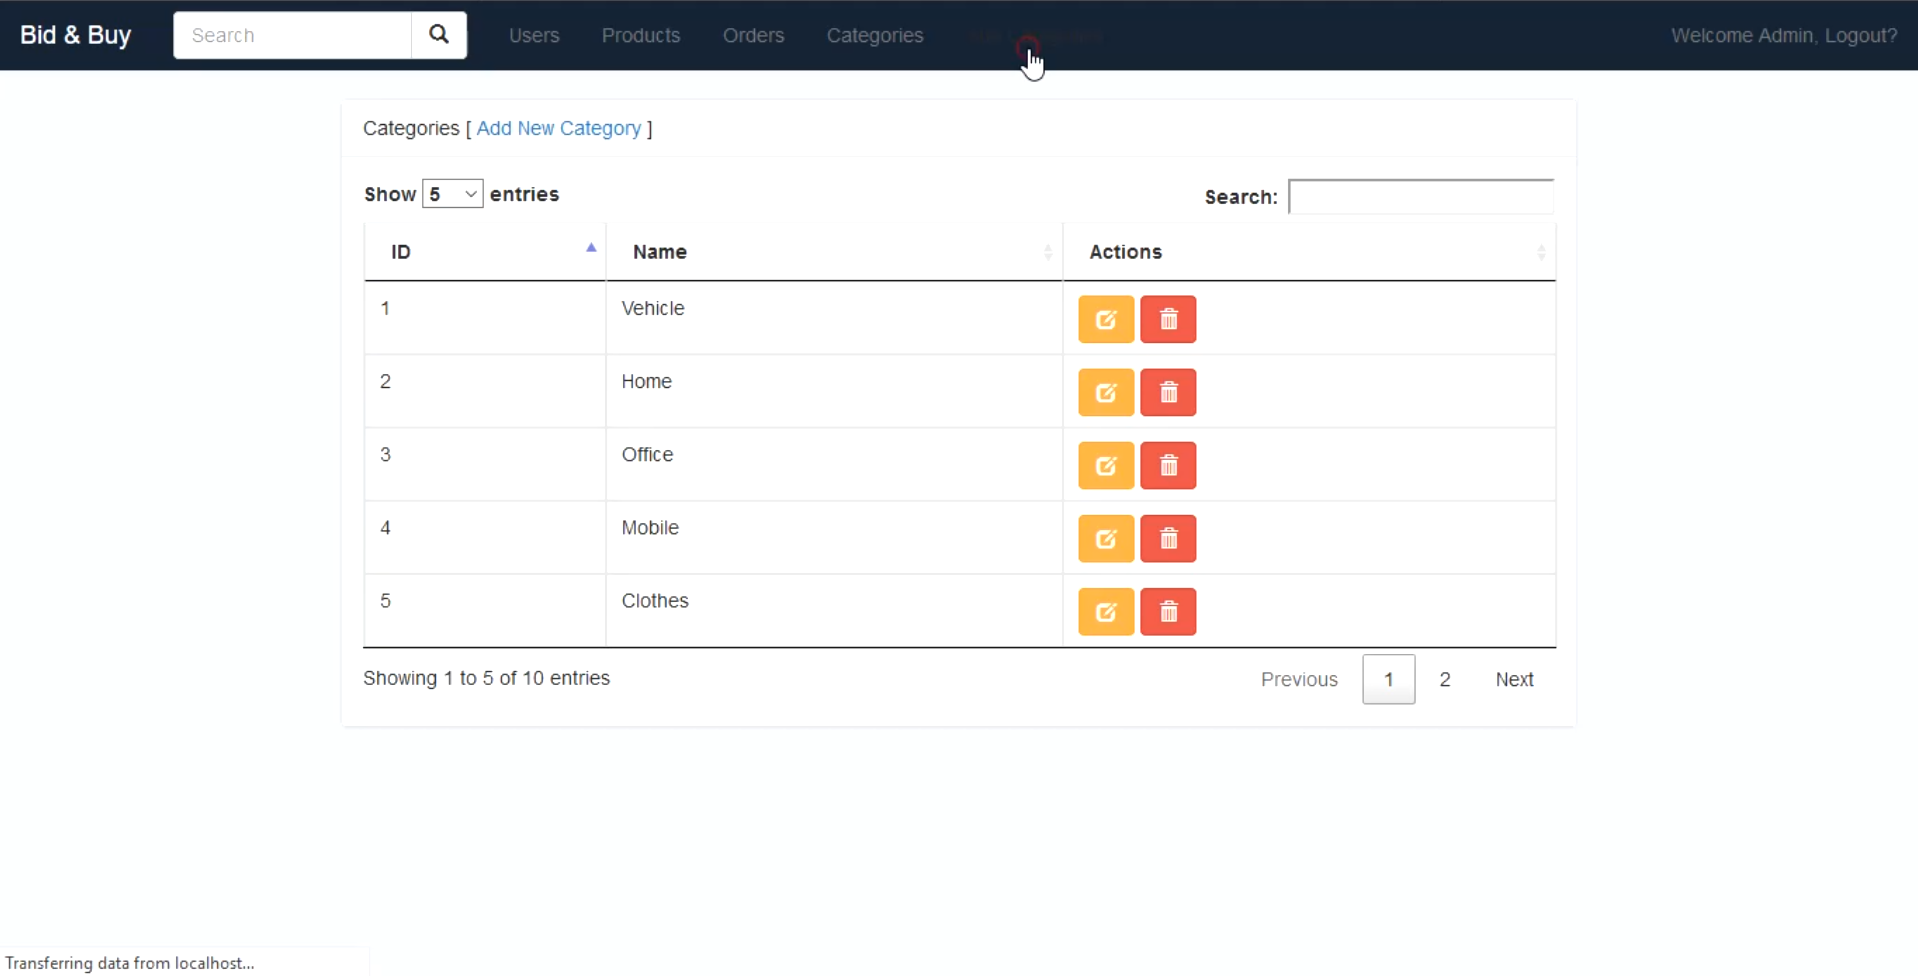1918x976 pixels.
Task: Click the edit icon for Vehicle category
Action: tap(1105, 320)
